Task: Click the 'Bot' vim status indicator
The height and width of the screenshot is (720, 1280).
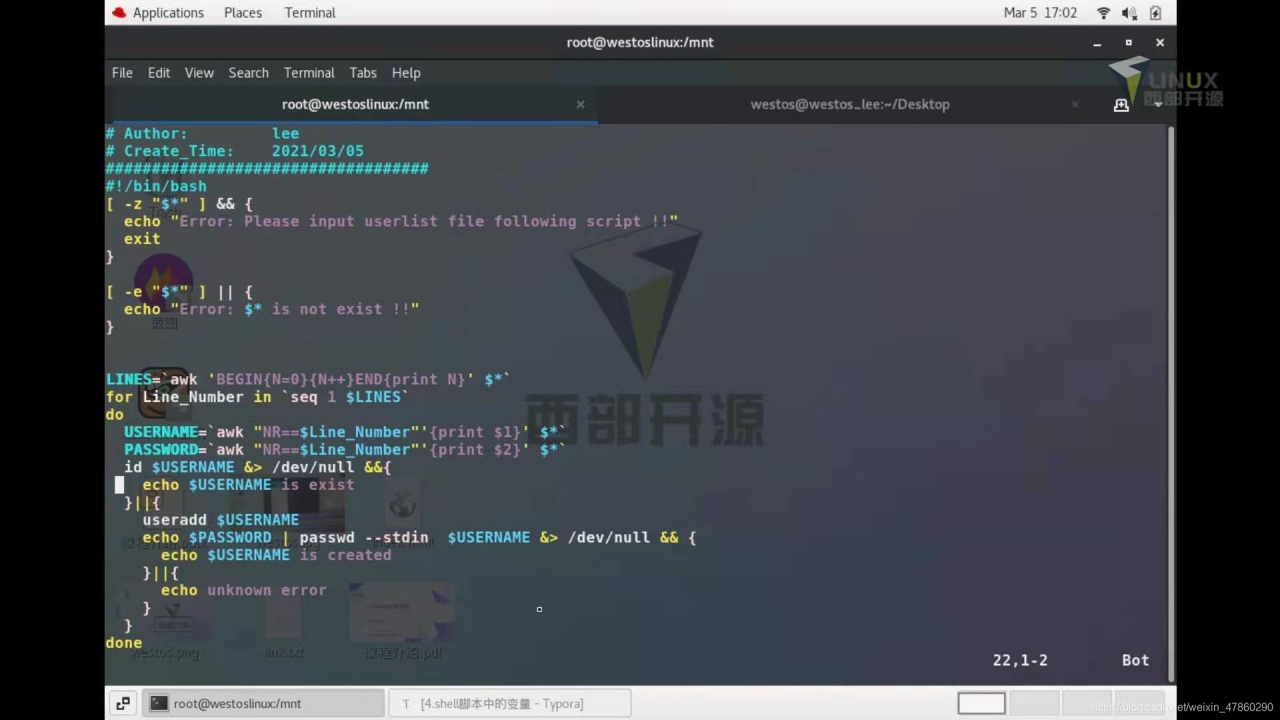Action: pyautogui.click(x=1135, y=660)
